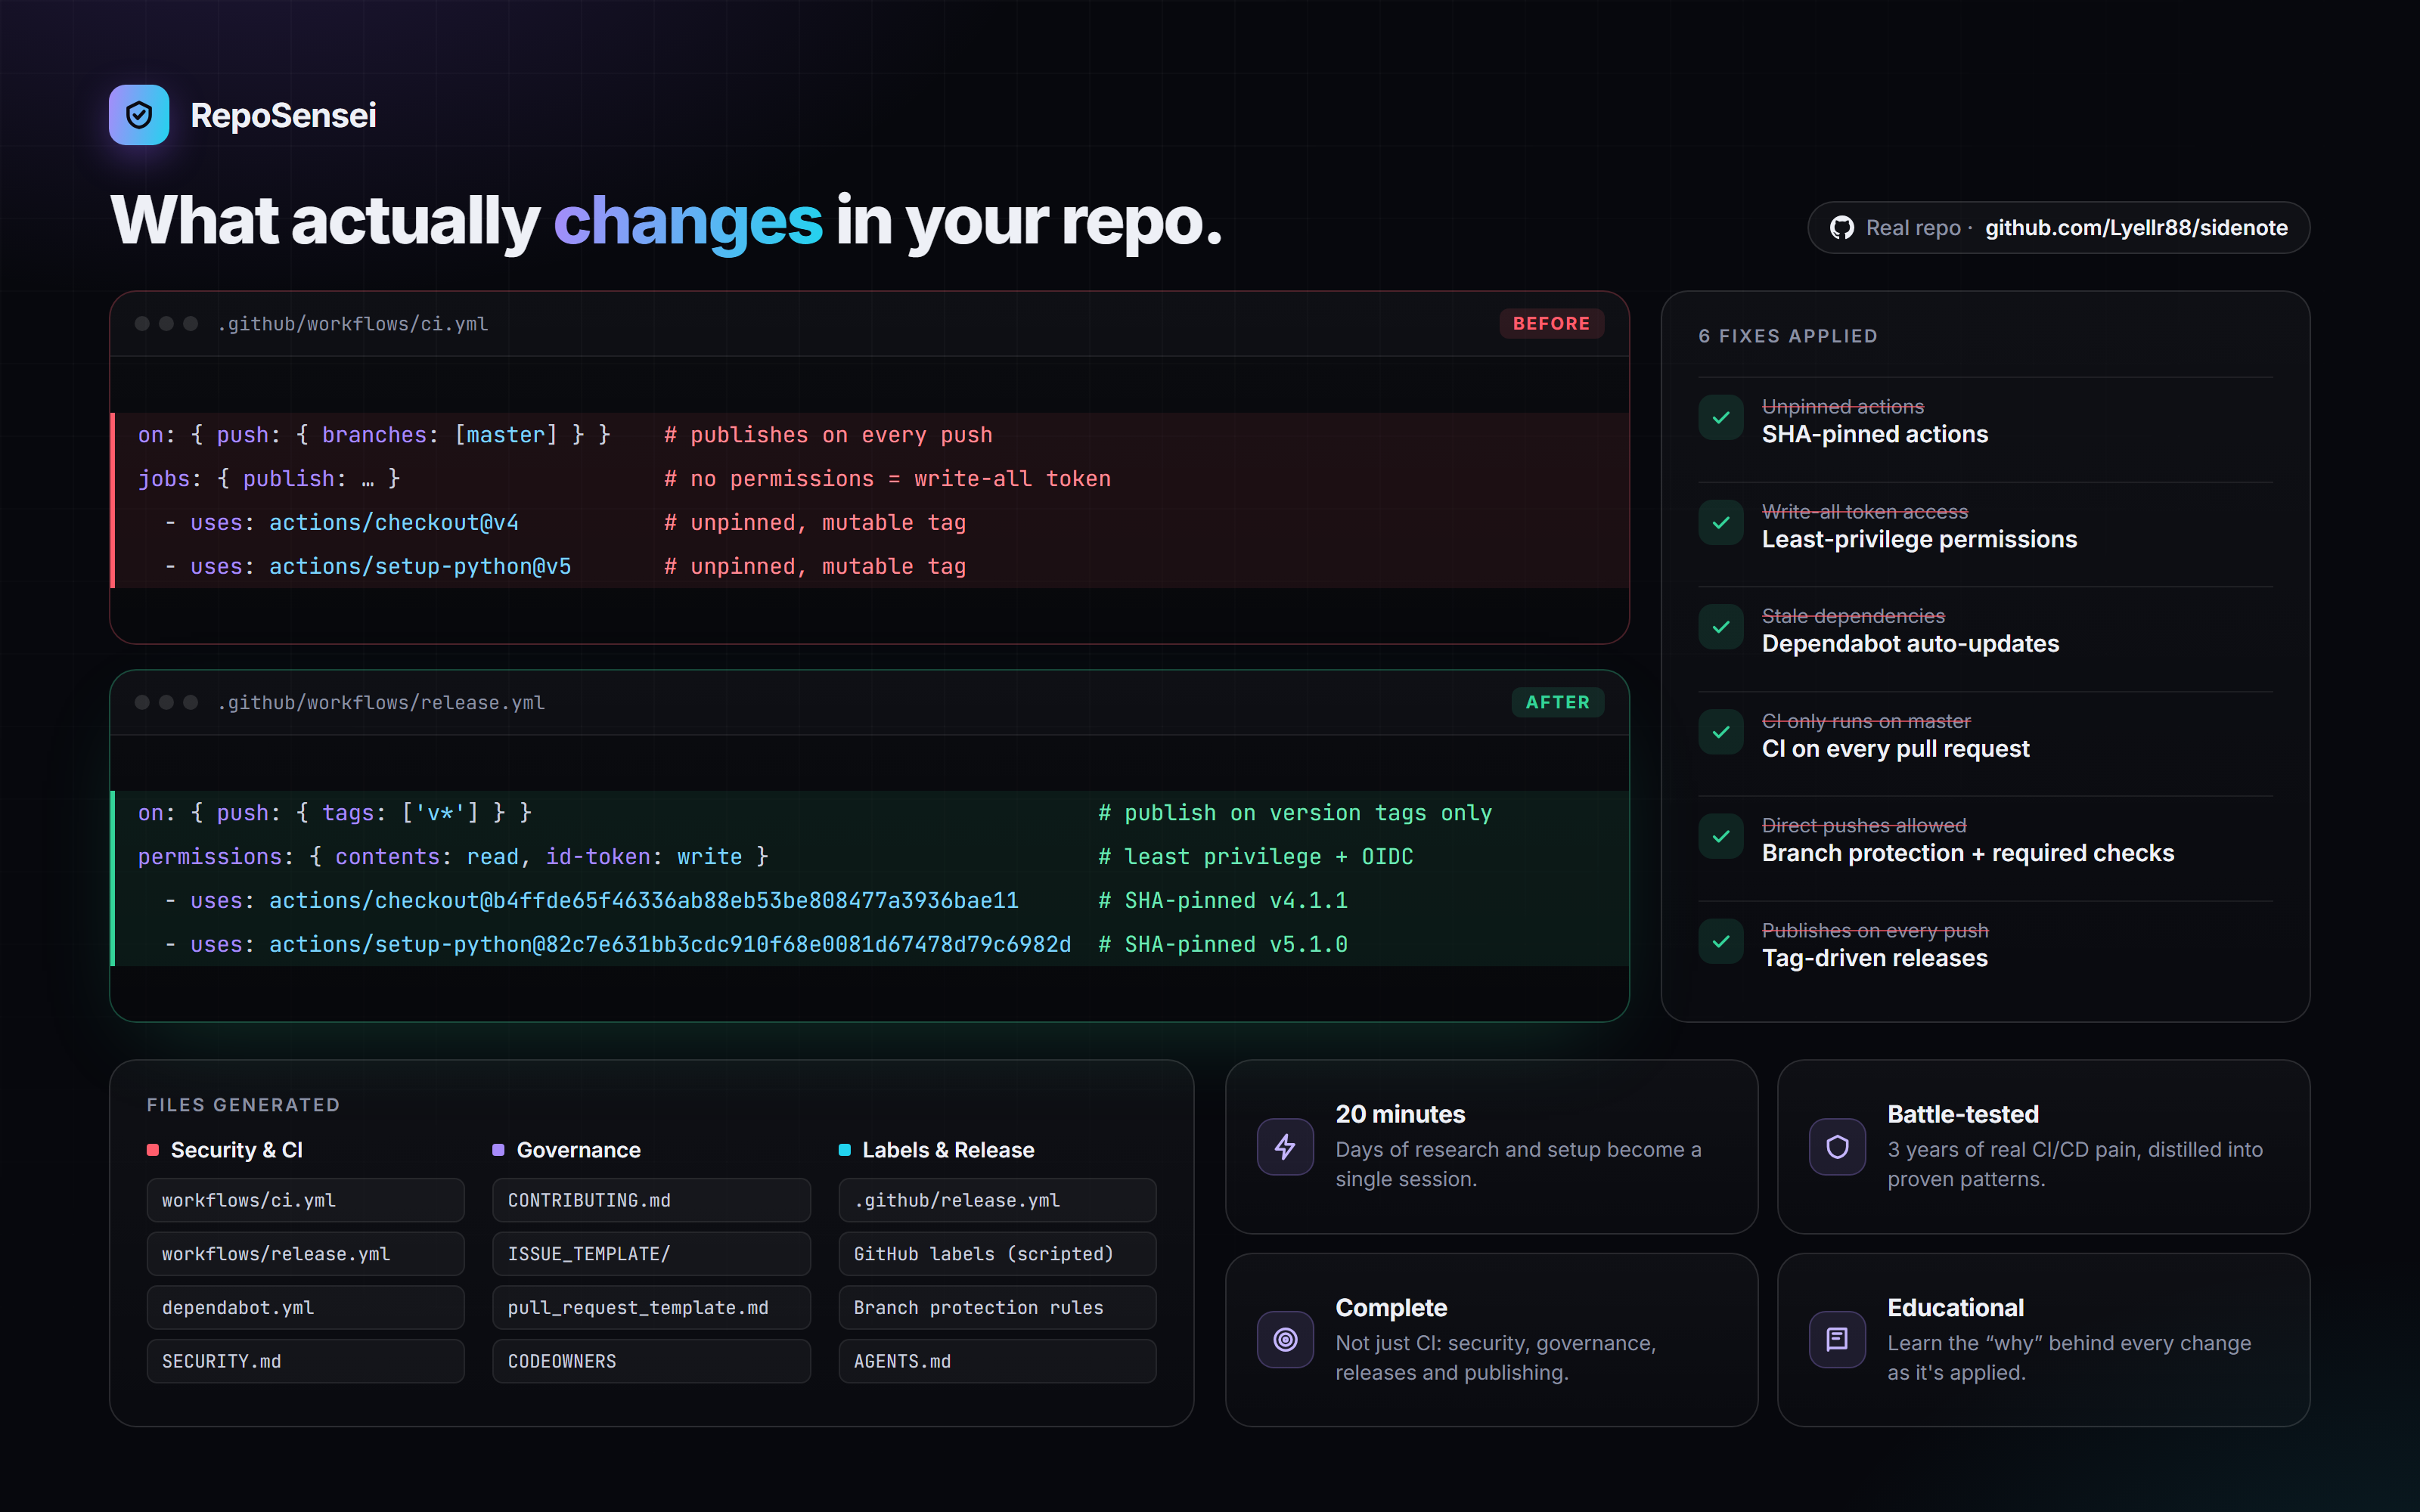Click the actions/setup-python@v5 code line
Image resolution: width=2420 pixels, height=1512 pixels.
(870, 567)
